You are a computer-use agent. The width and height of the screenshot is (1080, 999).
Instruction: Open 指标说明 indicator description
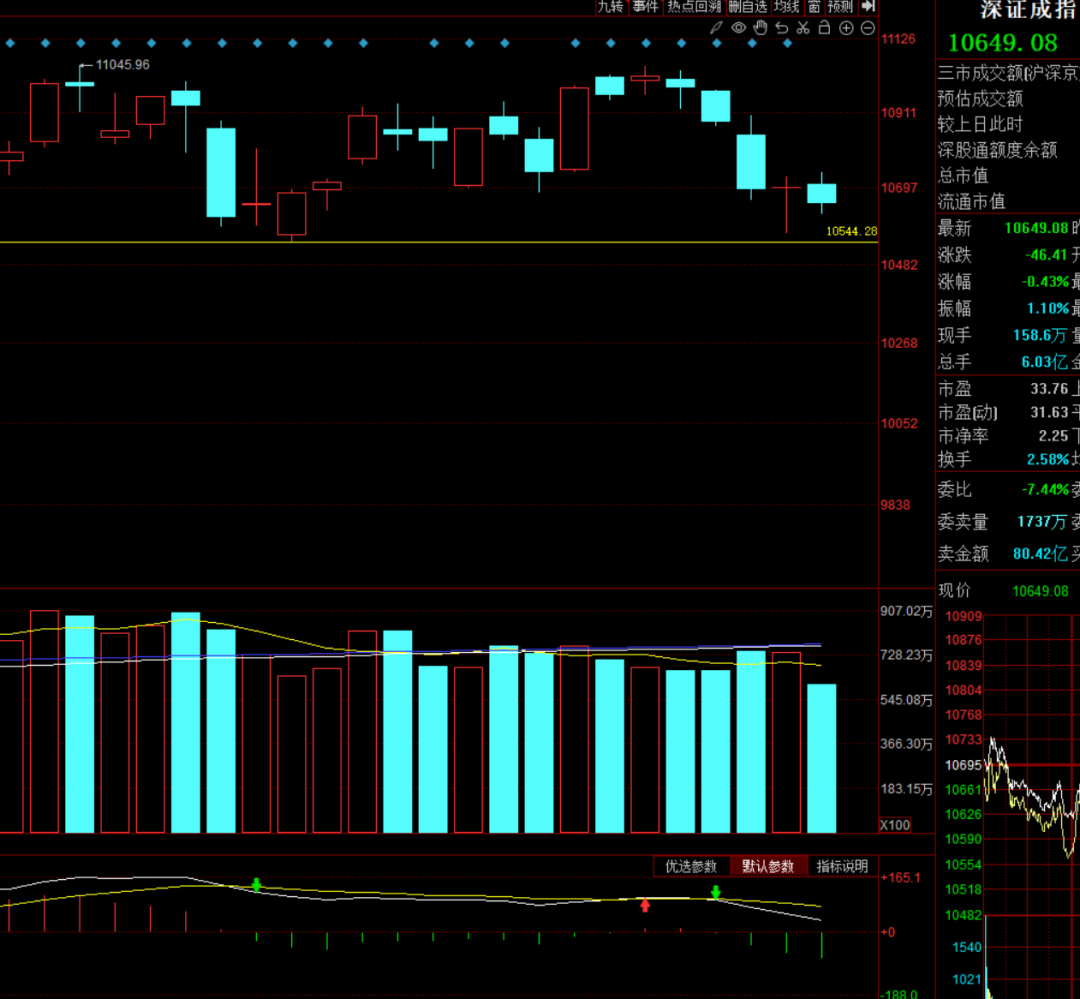(x=842, y=866)
